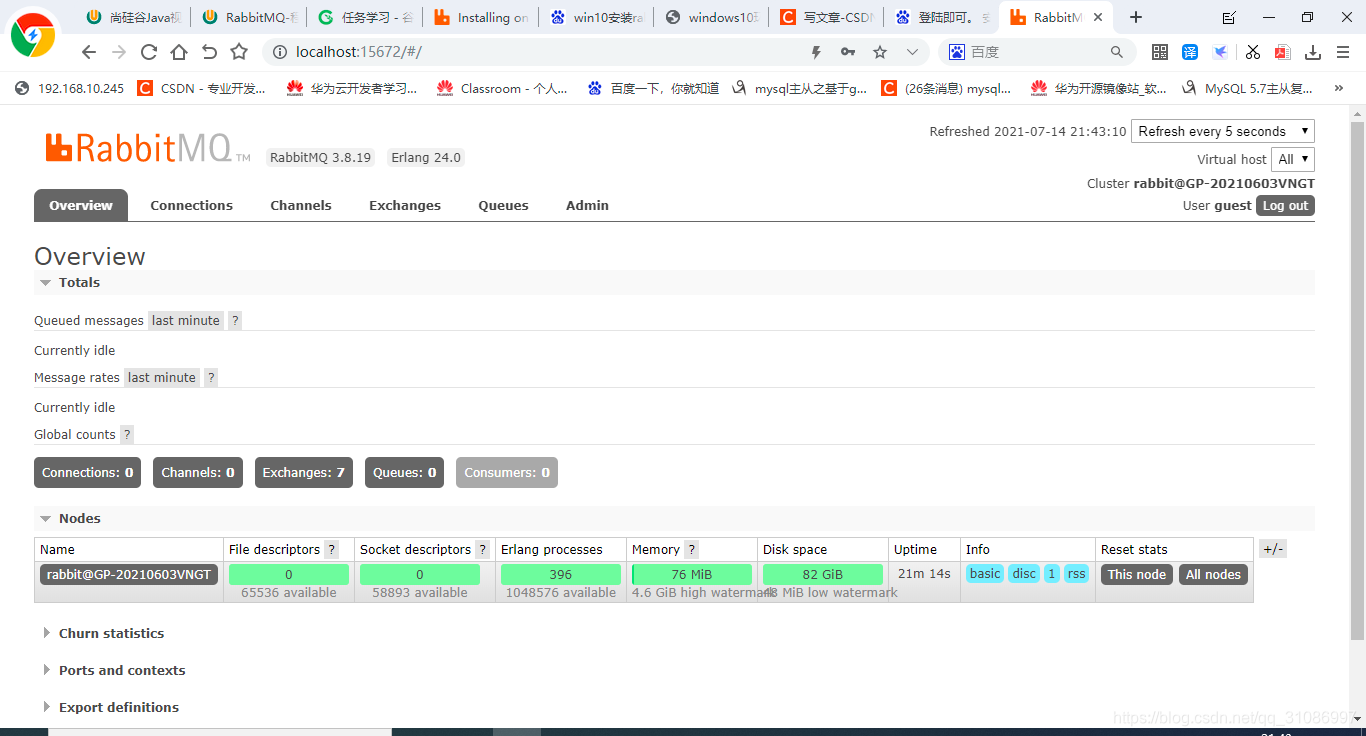
Task: Click the Memory 76 MiB usage bar
Action: pyautogui.click(x=692, y=575)
